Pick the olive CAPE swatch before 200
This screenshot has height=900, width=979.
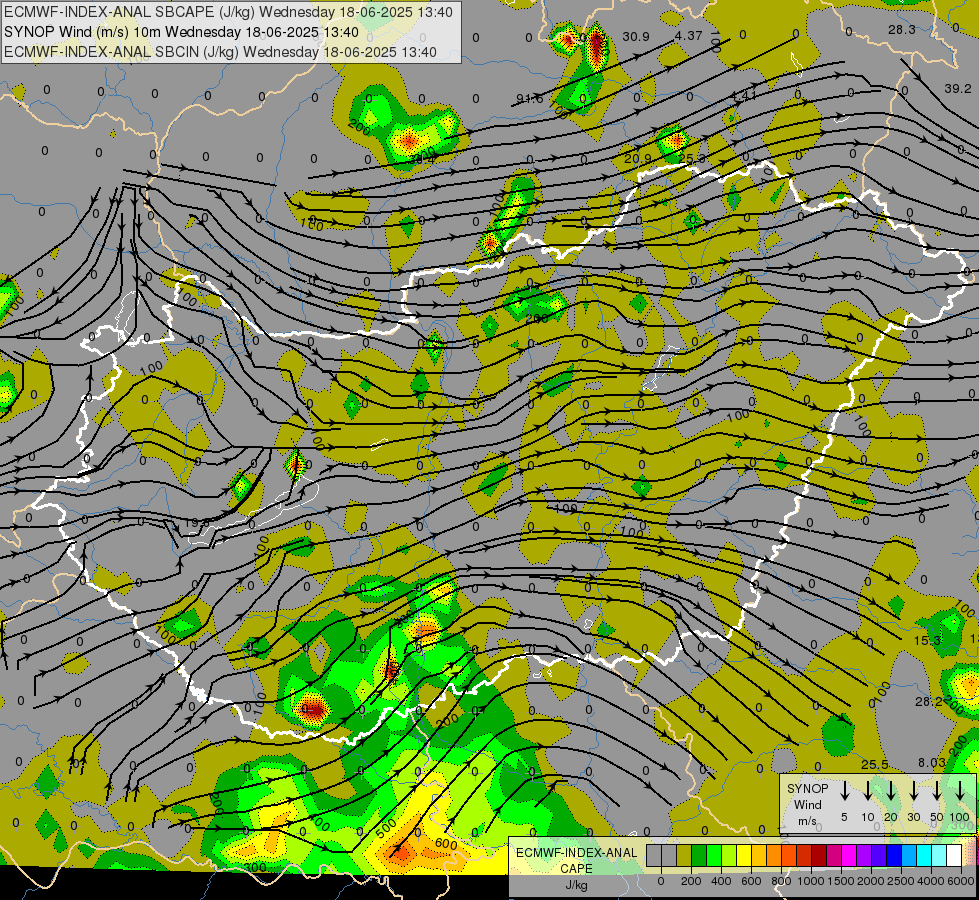tap(684, 855)
